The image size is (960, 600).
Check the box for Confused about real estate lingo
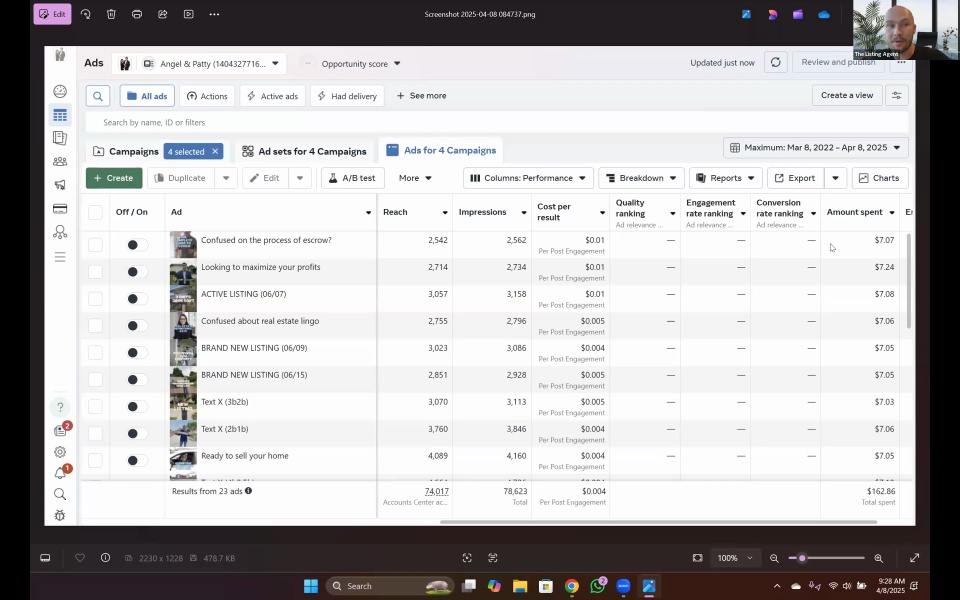(95, 326)
